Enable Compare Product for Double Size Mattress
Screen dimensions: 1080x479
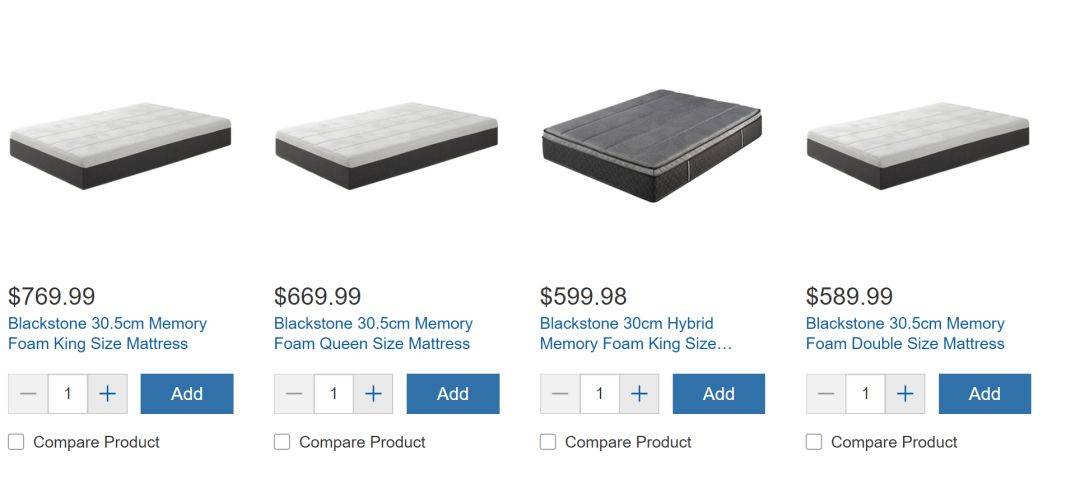(x=813, y=442)
